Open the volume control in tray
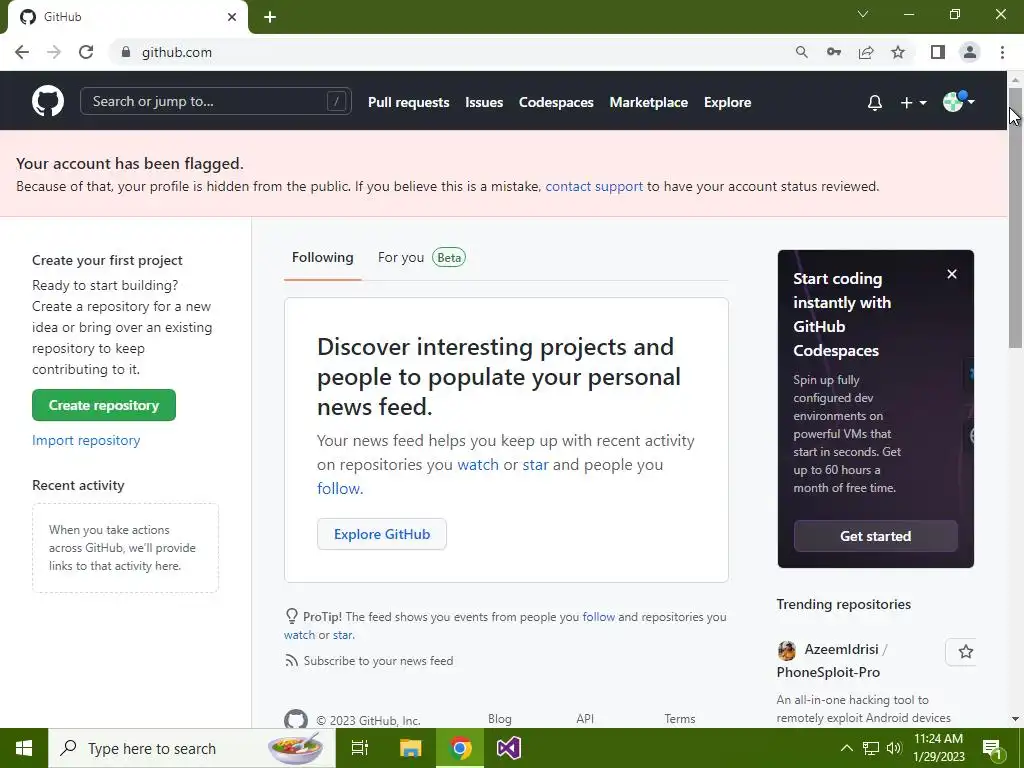Screen dimensions: 1024x768 (894, 748)
